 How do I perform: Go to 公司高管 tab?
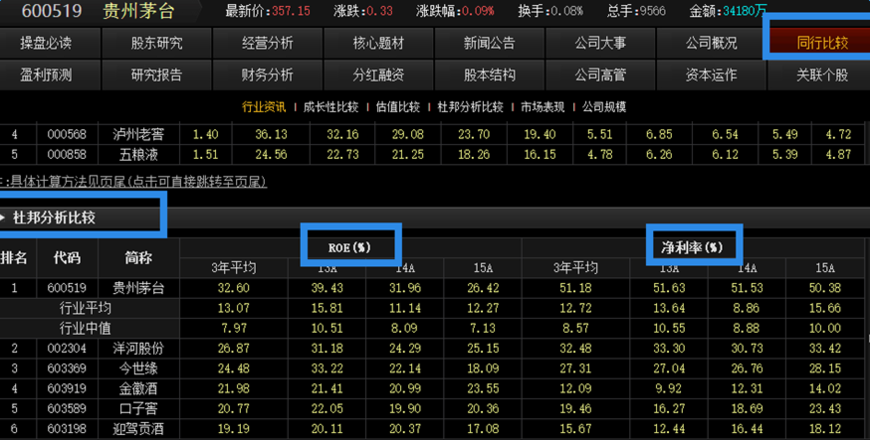point(600,75)
